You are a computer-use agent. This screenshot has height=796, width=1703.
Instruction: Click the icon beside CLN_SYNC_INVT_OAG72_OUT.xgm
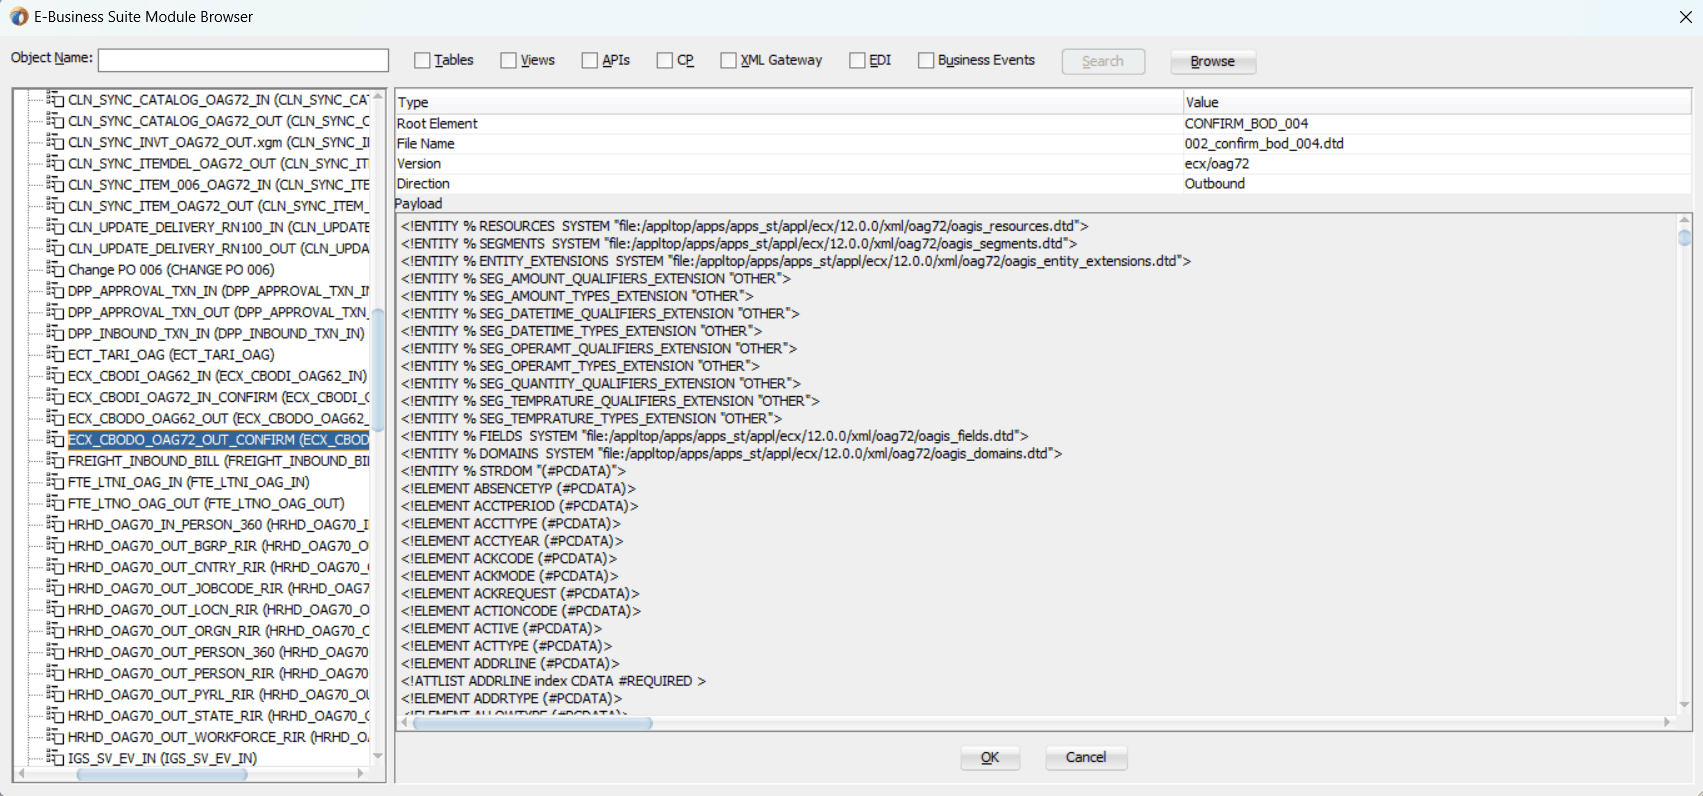pyautogui.click(x=56, y=142)
